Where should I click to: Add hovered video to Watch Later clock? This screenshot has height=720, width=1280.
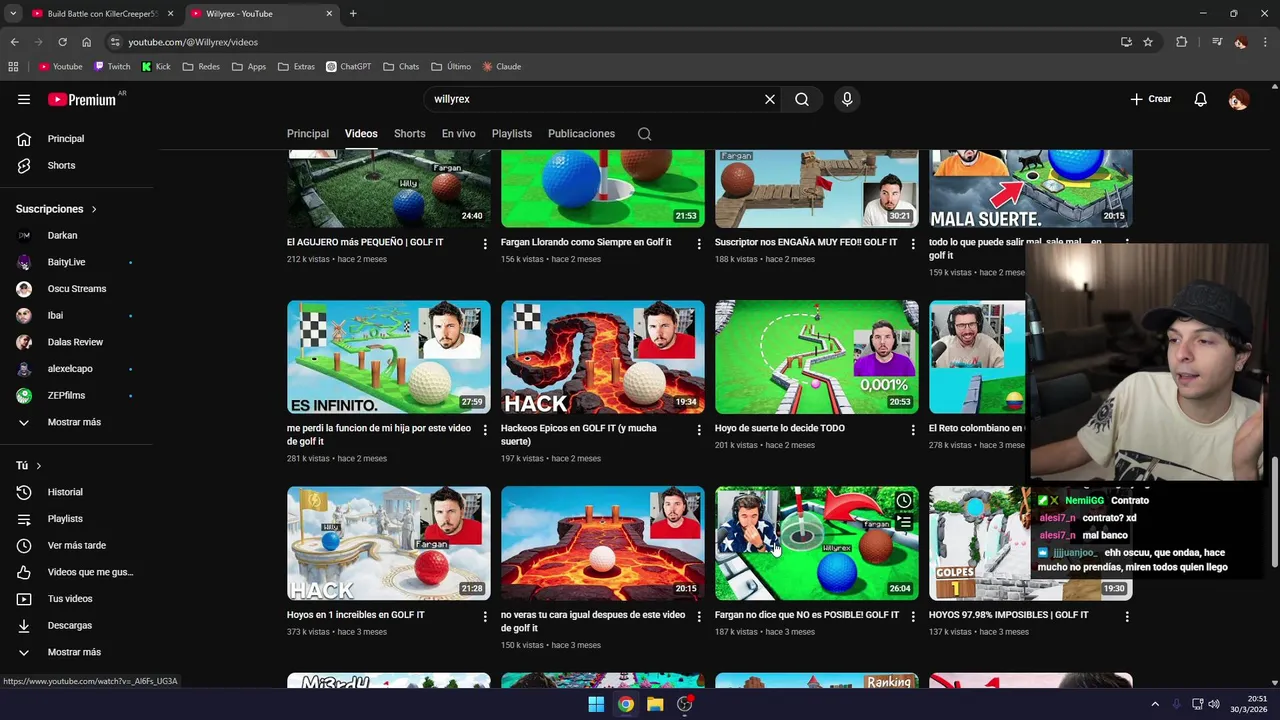904,500
